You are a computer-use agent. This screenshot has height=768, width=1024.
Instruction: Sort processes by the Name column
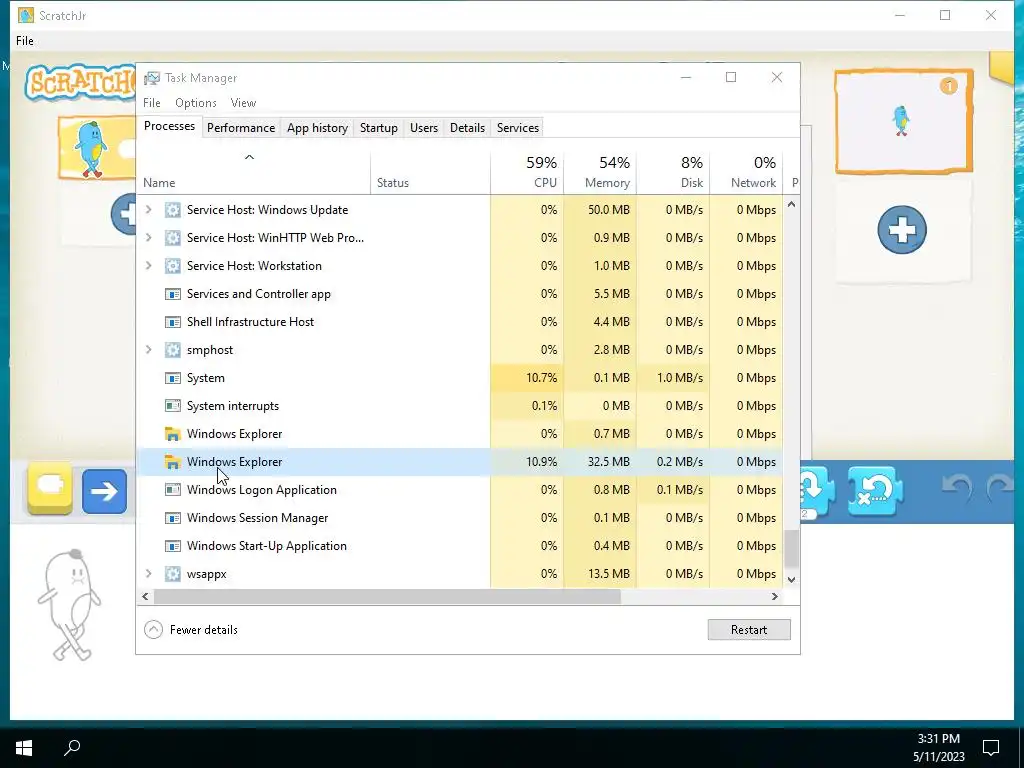(x=254, y=173)
